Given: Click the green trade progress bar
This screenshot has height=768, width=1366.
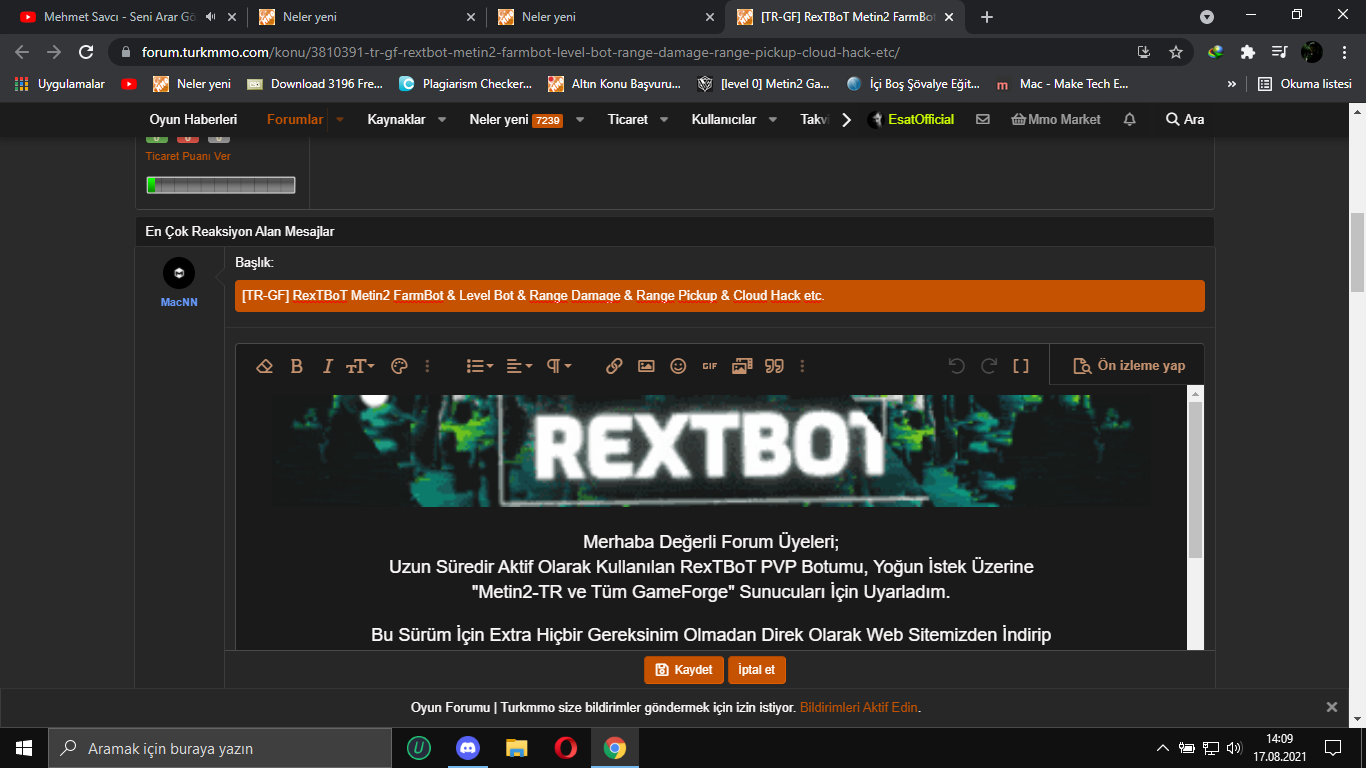Looking at the screenshot, I should (221, 185).
